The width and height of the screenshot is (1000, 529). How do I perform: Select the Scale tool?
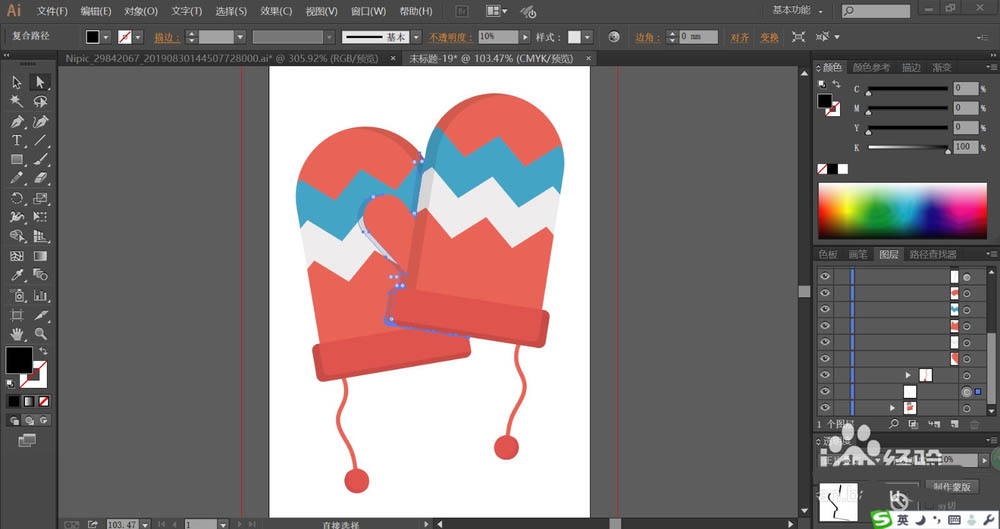click(x=40, y=198)
